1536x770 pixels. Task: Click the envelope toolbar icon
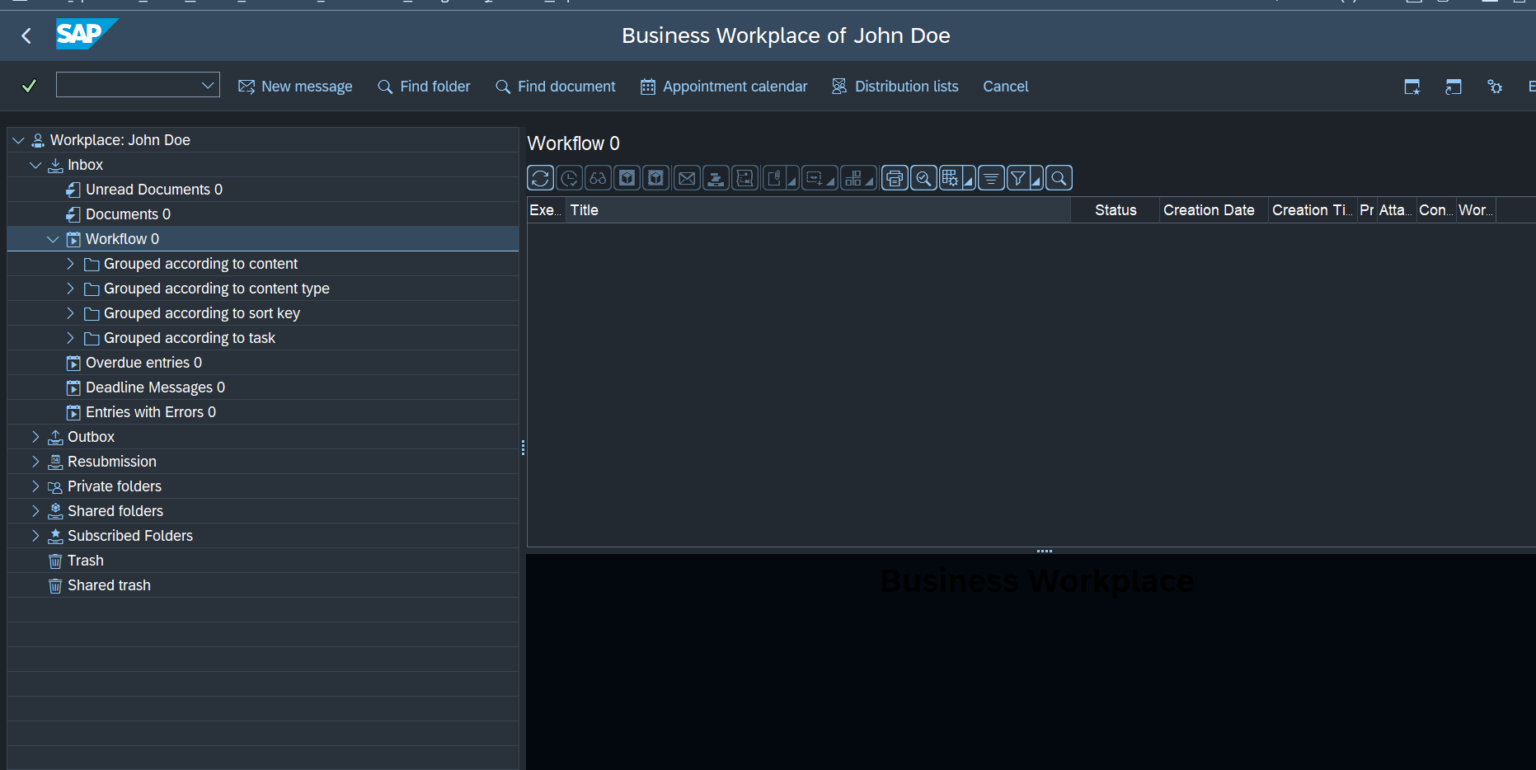pos(686,178)
